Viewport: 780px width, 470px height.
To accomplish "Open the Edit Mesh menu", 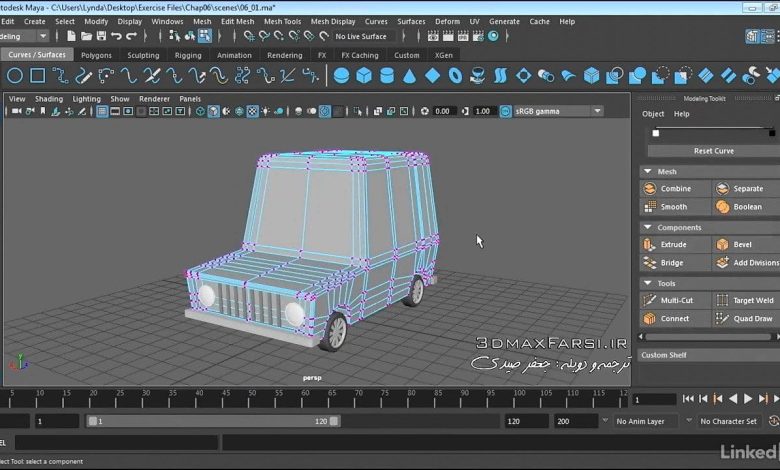I will click(x=237, y=21).
